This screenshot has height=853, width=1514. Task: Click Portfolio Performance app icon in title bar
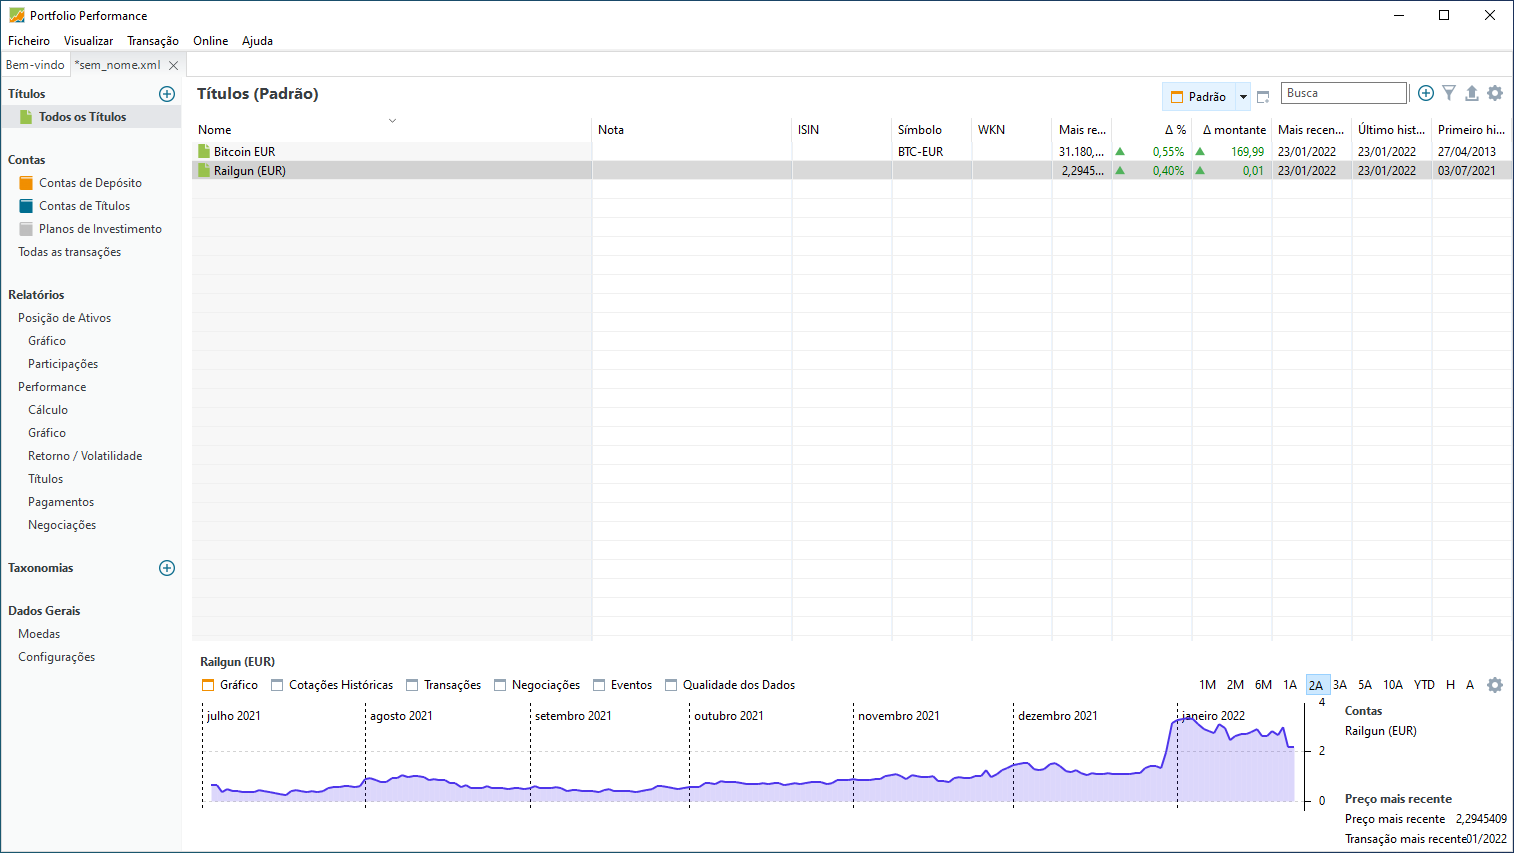click(x=16, y=15)
